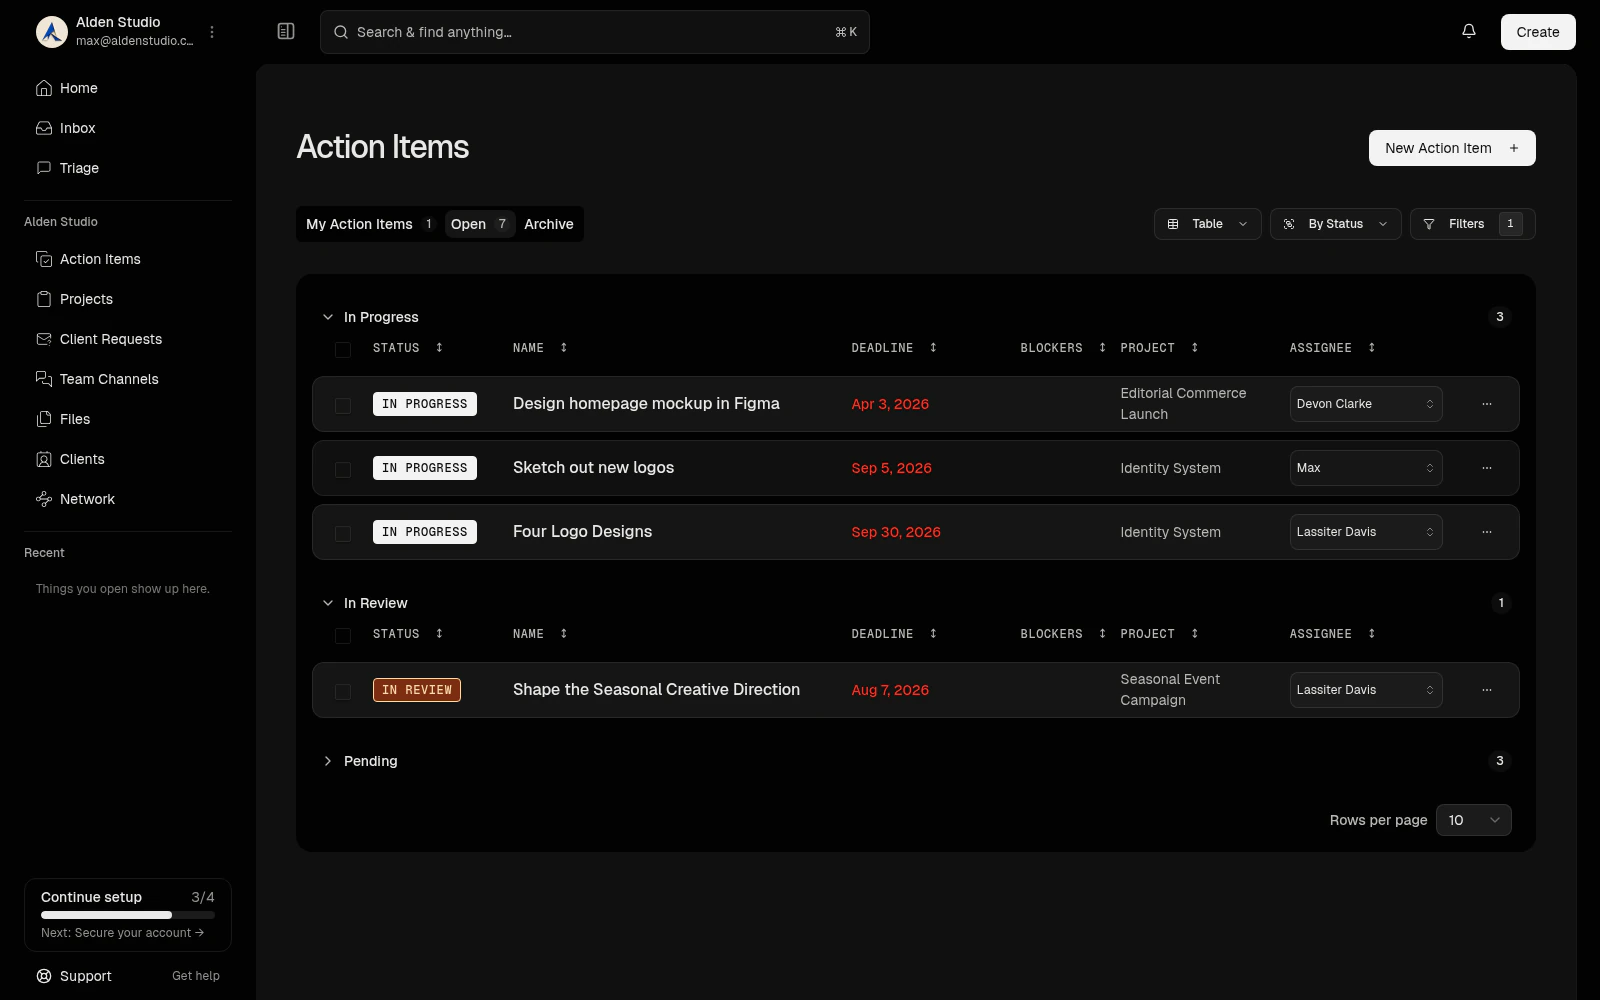Click the Apr 3, 2026 deadline

(x=890, y=404)
